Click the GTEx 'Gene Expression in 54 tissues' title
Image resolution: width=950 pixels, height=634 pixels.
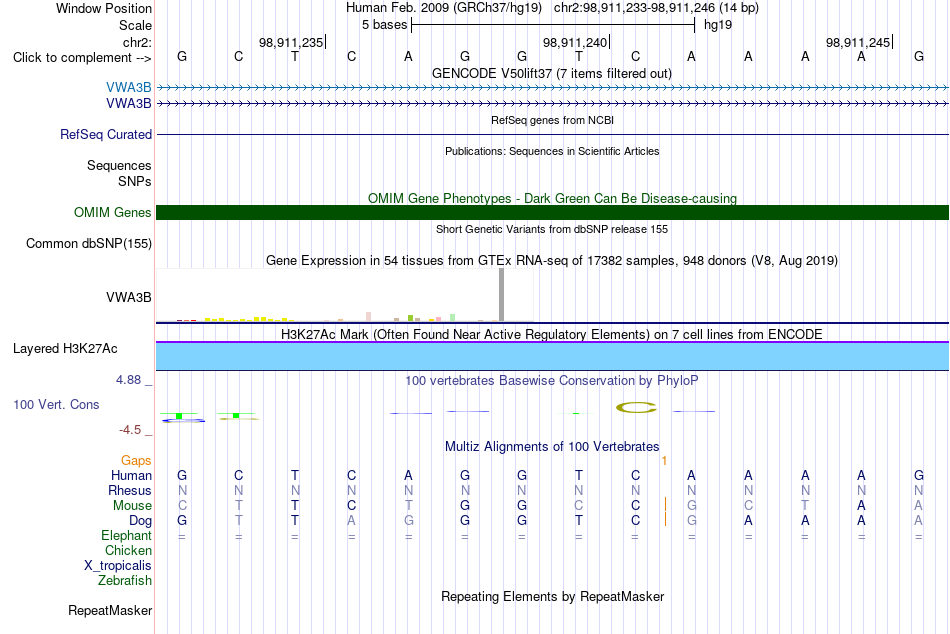552,261
